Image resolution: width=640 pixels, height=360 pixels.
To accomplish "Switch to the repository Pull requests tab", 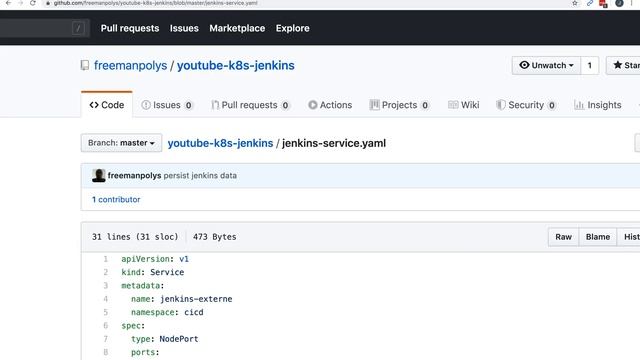I will click(x=250, y=105).
